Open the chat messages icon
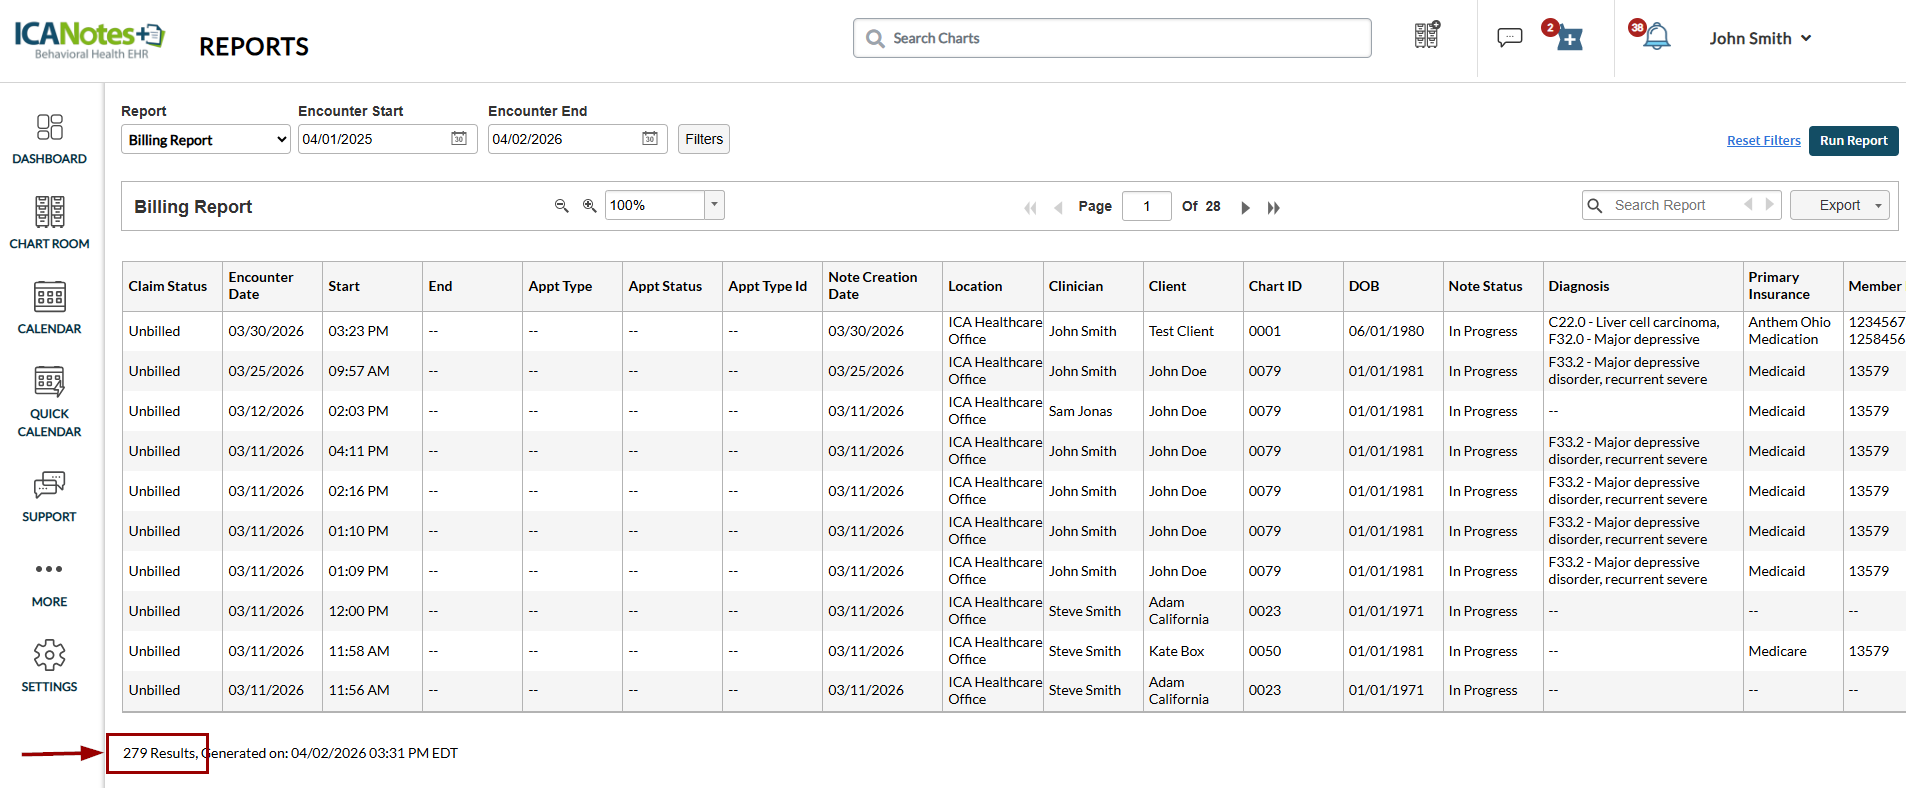 (1509, 38)
